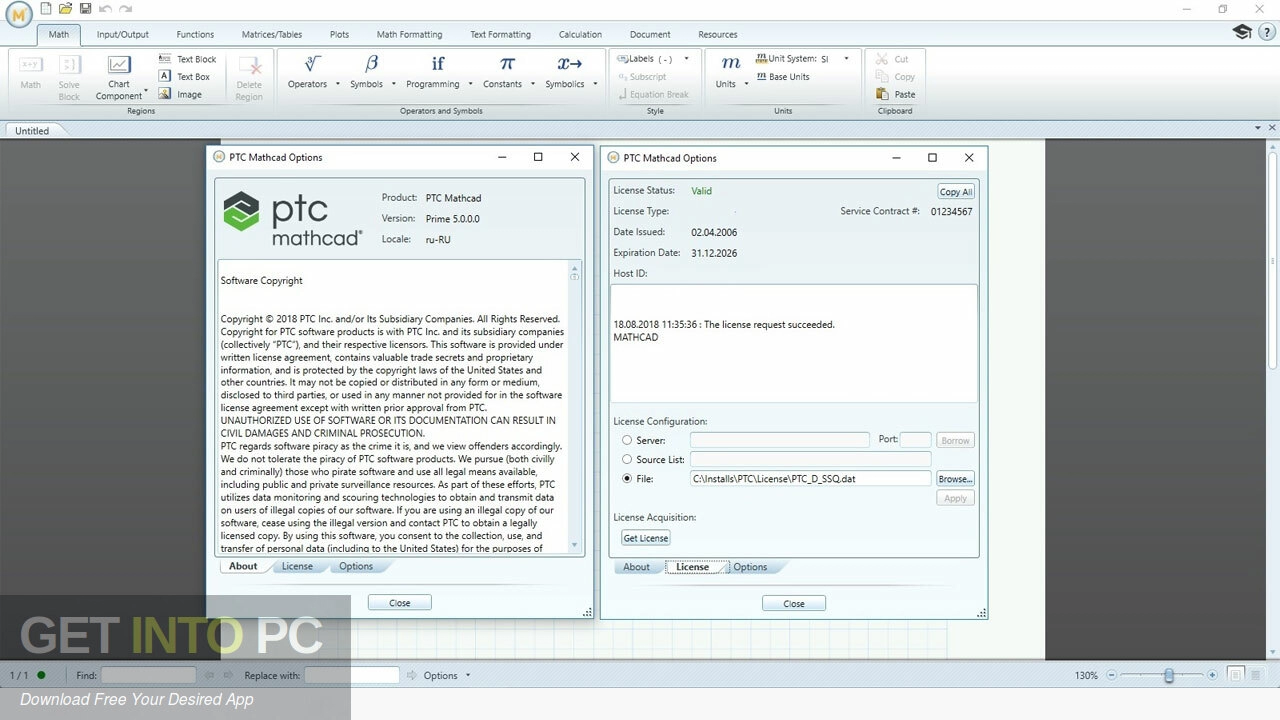Open the Constants pi icon gallery
1280x720 pixels.
[507, 64]
